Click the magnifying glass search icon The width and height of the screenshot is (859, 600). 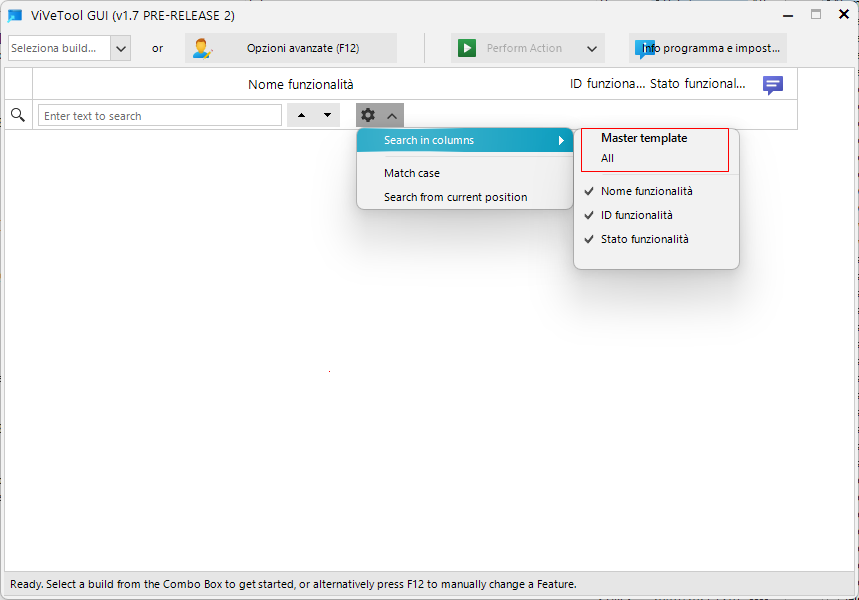point(17,114)
